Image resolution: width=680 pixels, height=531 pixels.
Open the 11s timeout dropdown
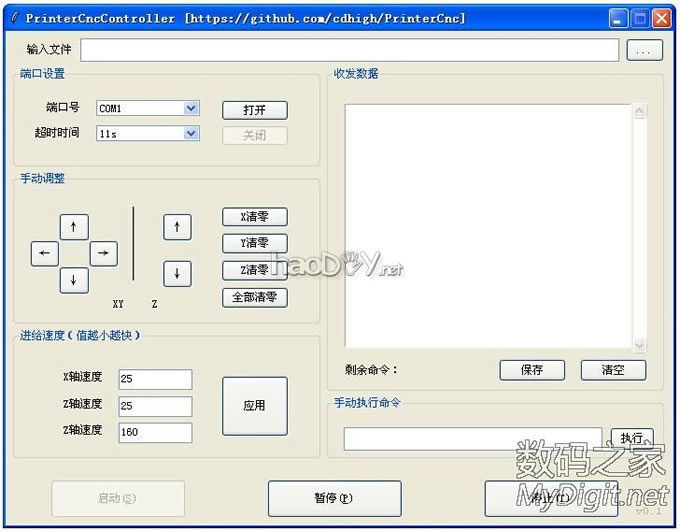[191, 133]
